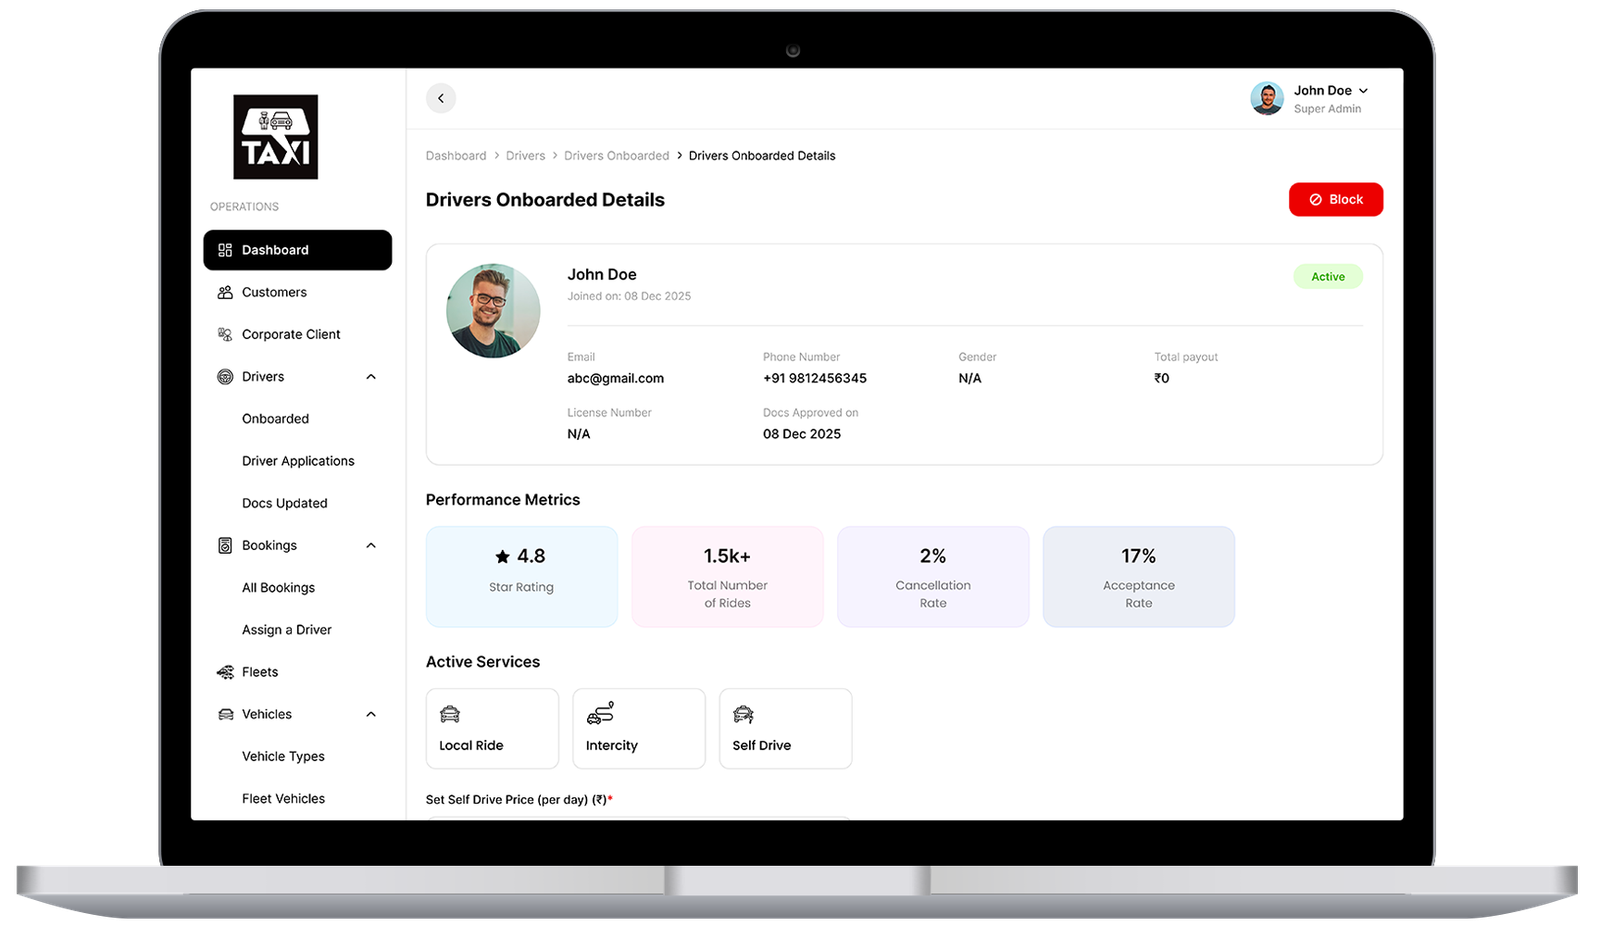Viewport: 1600px width, 926px height.
Task: Select the Drivers steering wheel icon
Action: point(224,376)
